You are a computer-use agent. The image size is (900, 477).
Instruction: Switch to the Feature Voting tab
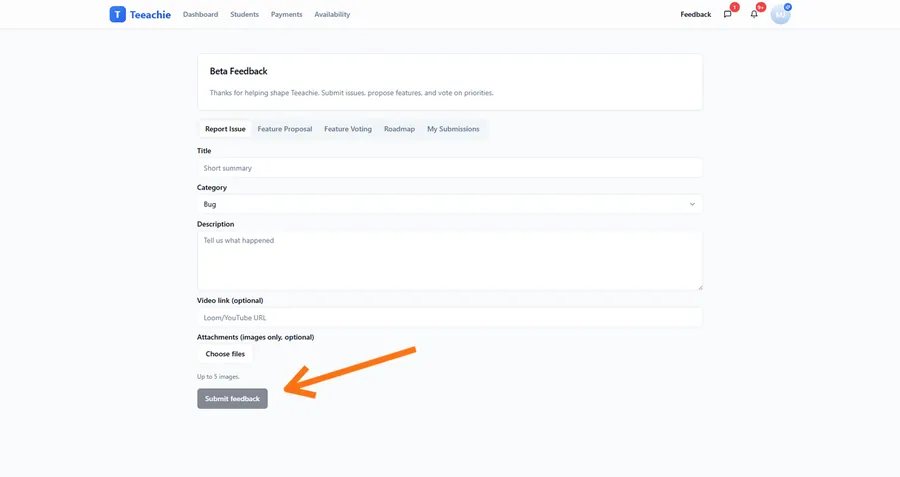click(348, 129)
